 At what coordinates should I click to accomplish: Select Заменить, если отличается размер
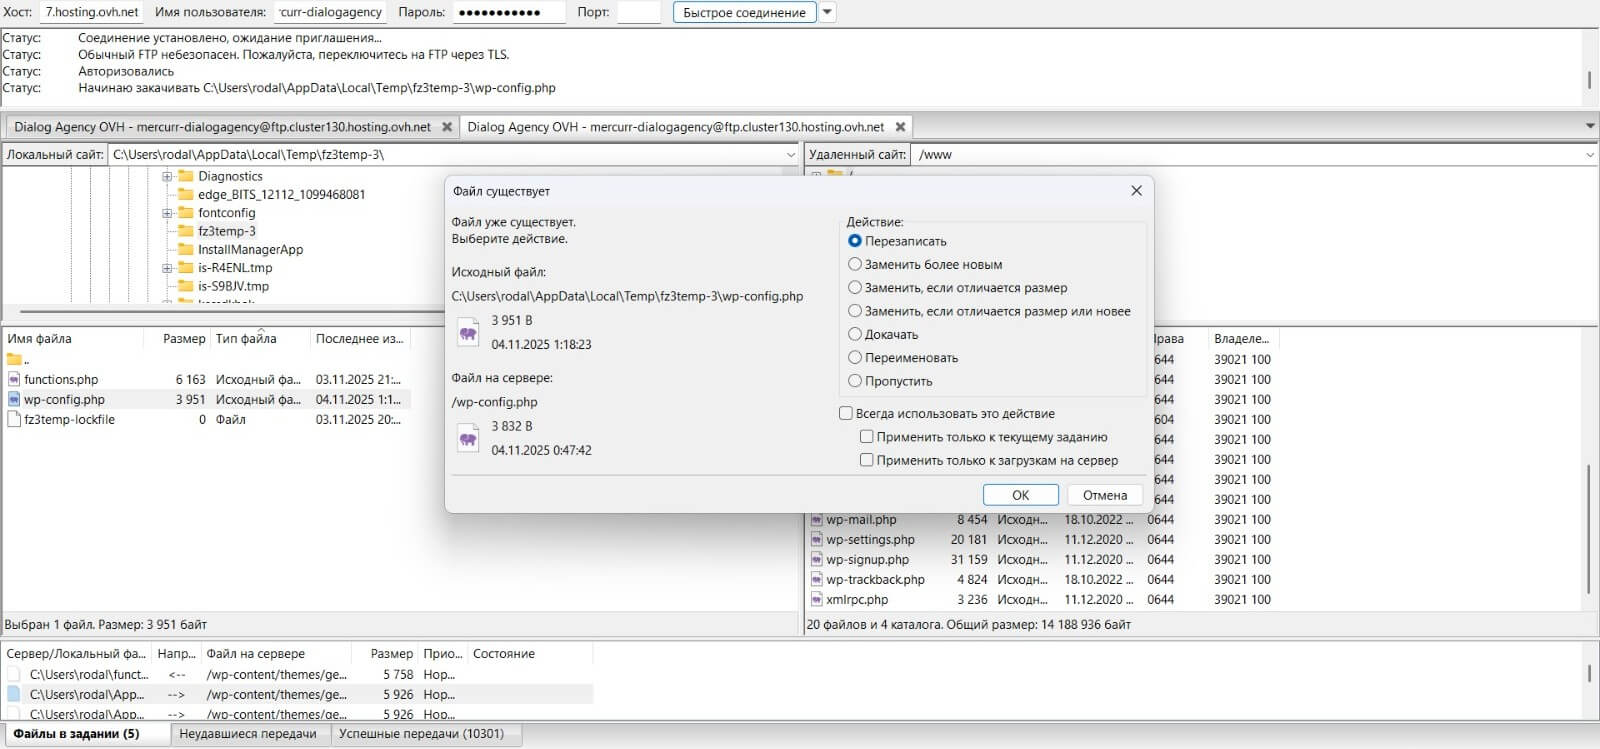tap(854, 288)
